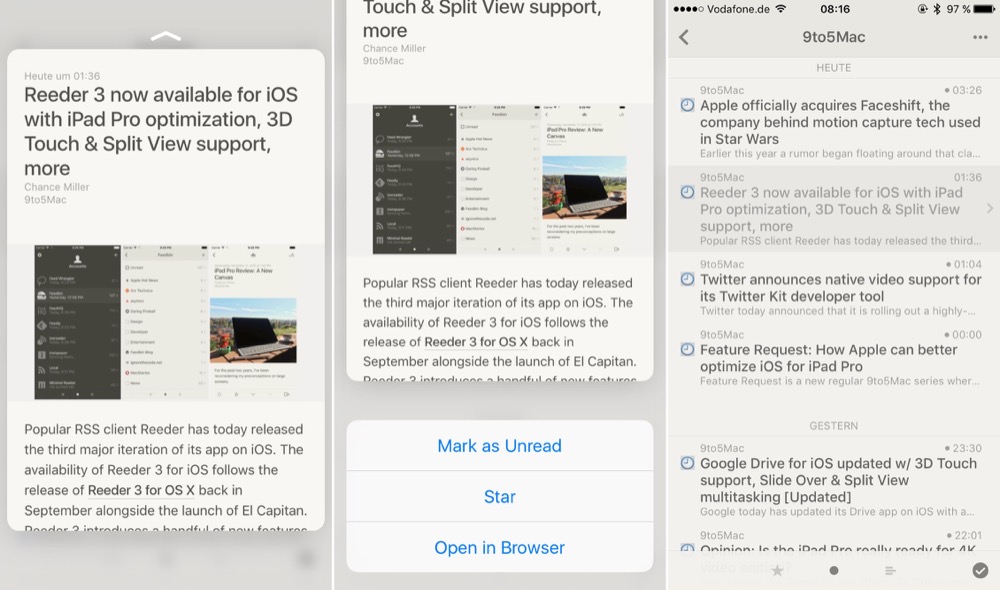Open the chevron on selected Reeder 3 row
Viewport: 1000px width, 590px height.
pos(989,209)
